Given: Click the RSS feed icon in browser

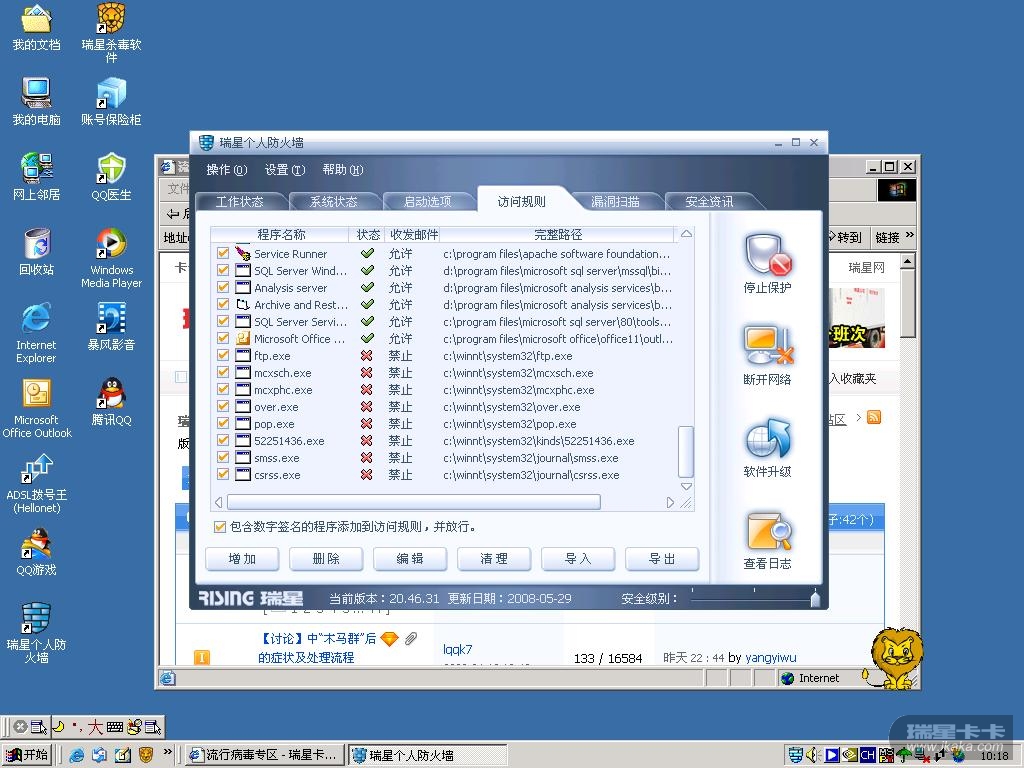Looking at the screenshot, I should coord(874,417).
